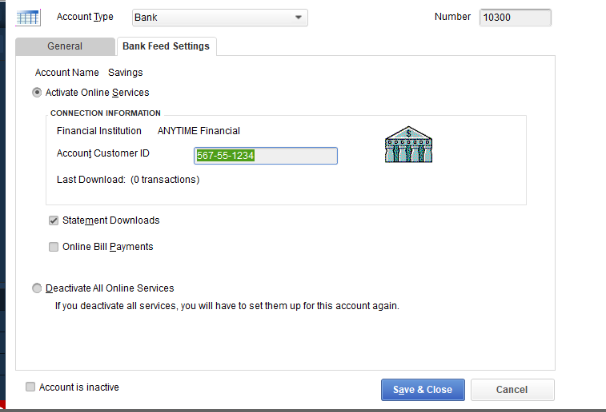Viewport: 606px width, 412px height.
Task: Click the Account Customer ID field
Action: [265, 155]
